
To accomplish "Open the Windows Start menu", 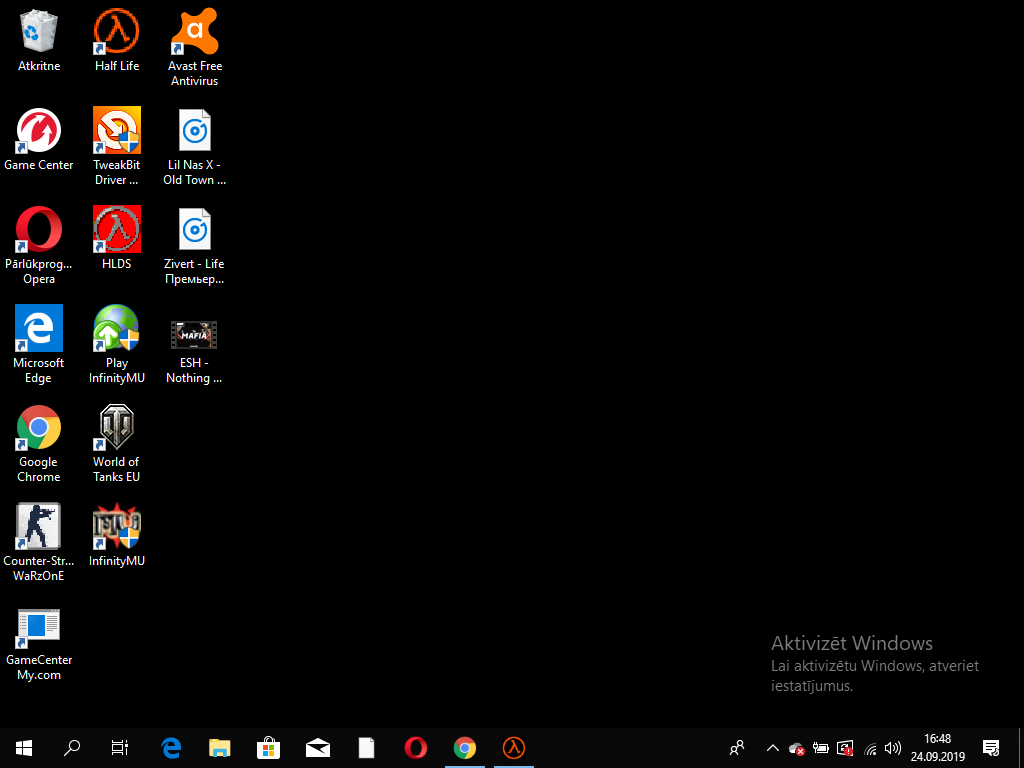I will click(24, 748).
